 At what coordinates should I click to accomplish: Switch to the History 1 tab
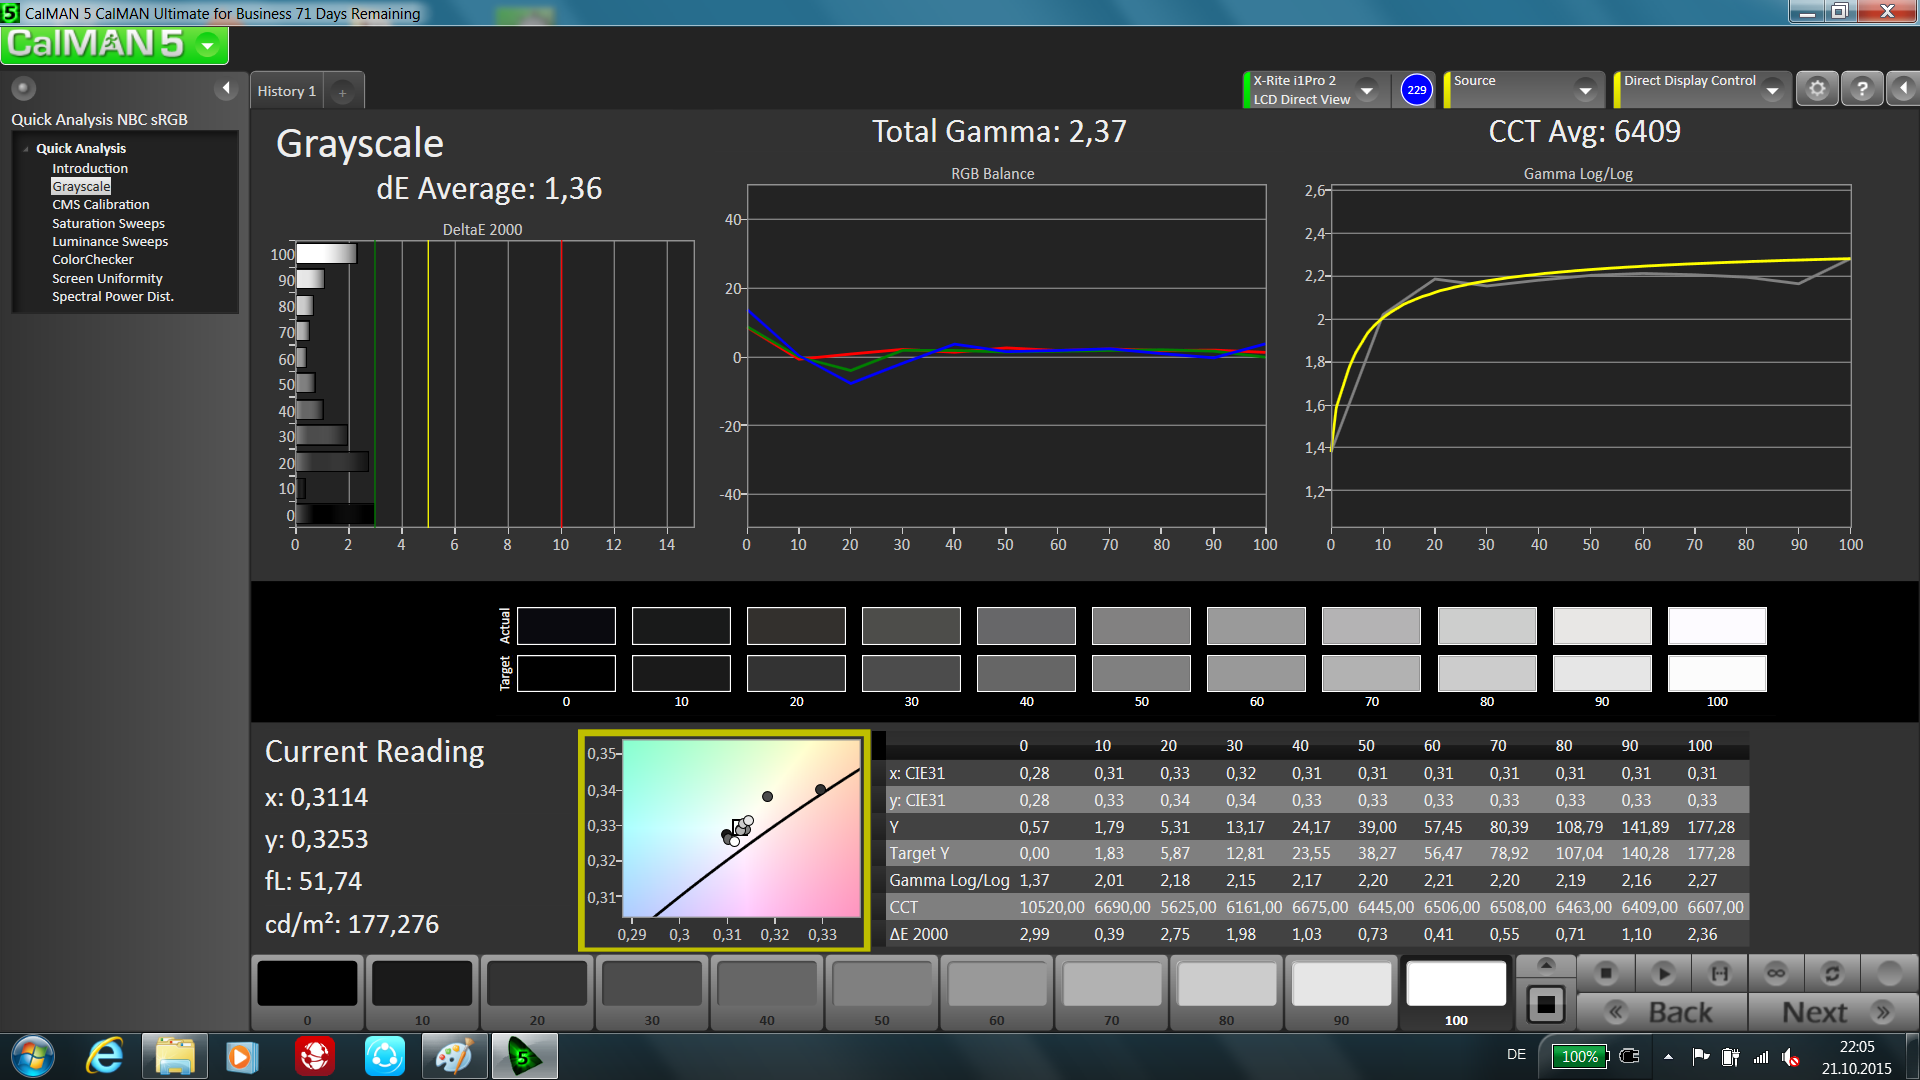(287, 91)
